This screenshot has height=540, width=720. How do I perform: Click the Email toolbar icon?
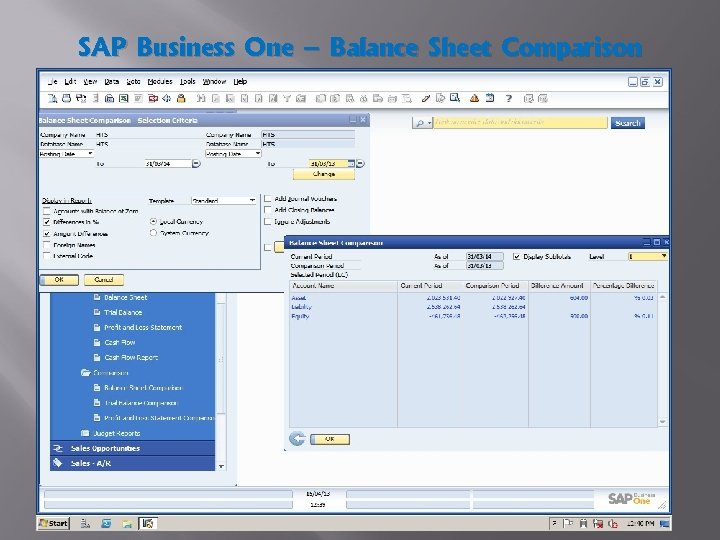coord(81,98)
